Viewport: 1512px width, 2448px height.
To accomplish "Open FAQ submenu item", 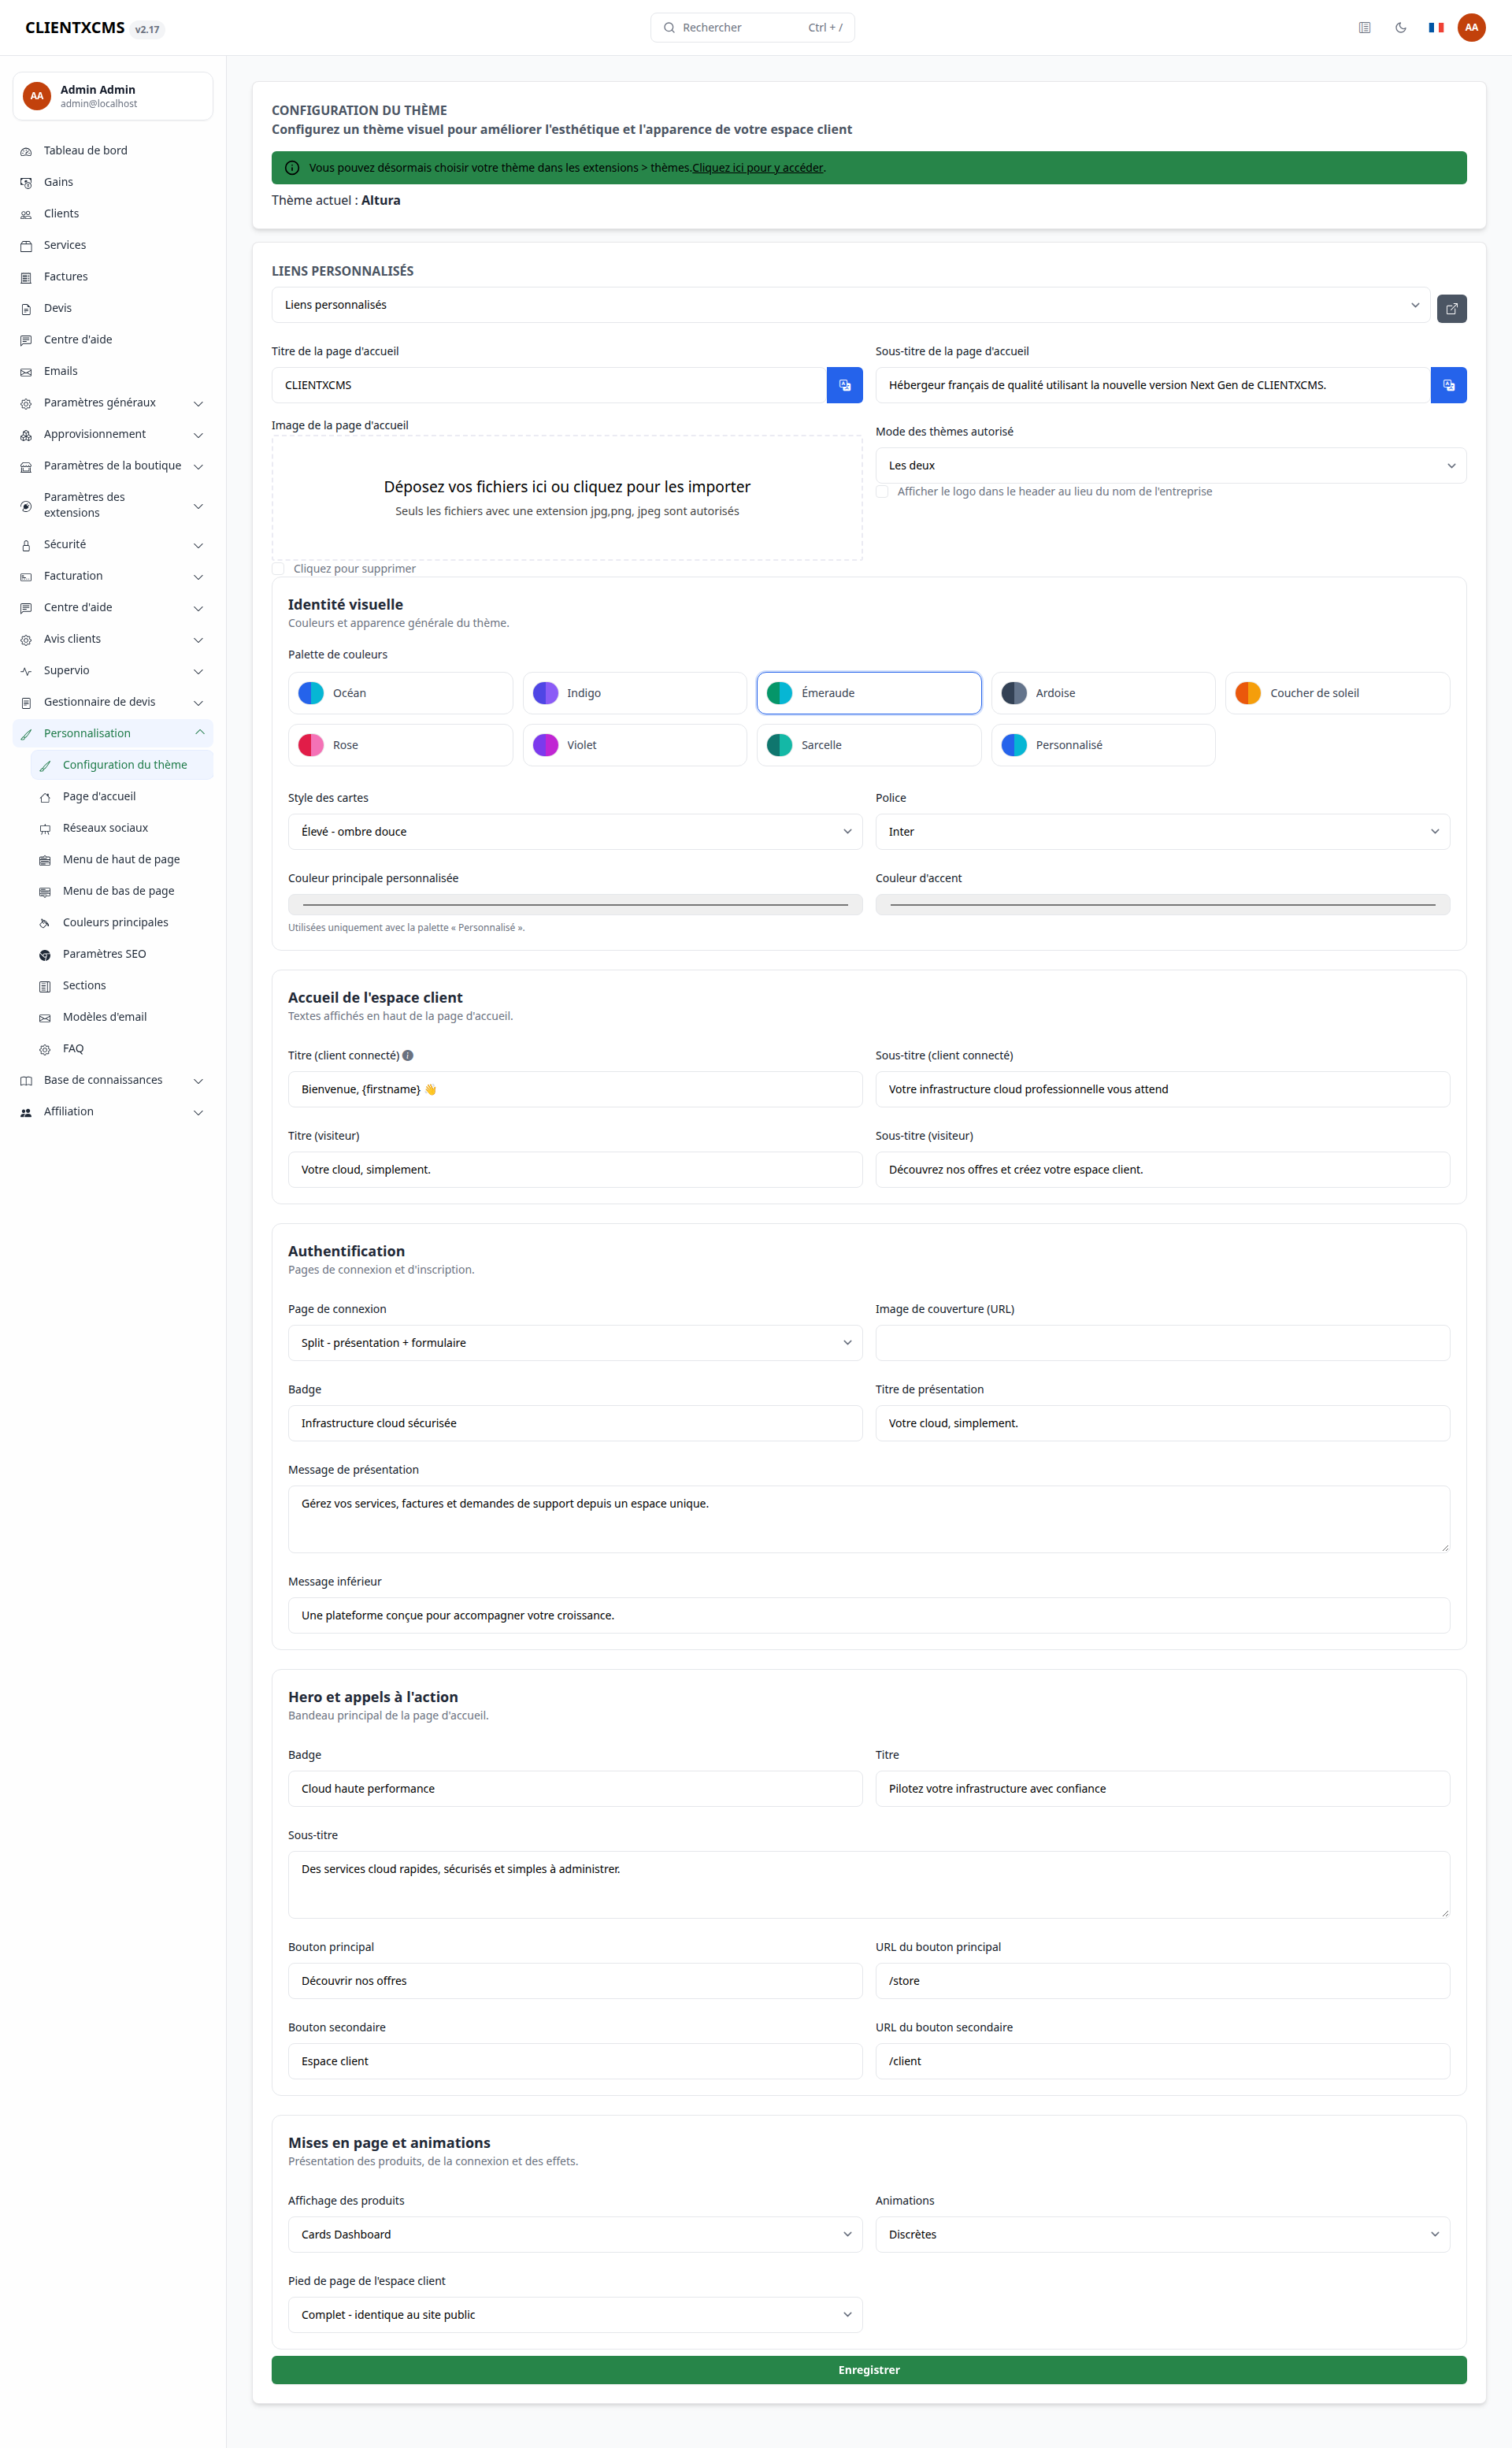I will point(122,1049).
